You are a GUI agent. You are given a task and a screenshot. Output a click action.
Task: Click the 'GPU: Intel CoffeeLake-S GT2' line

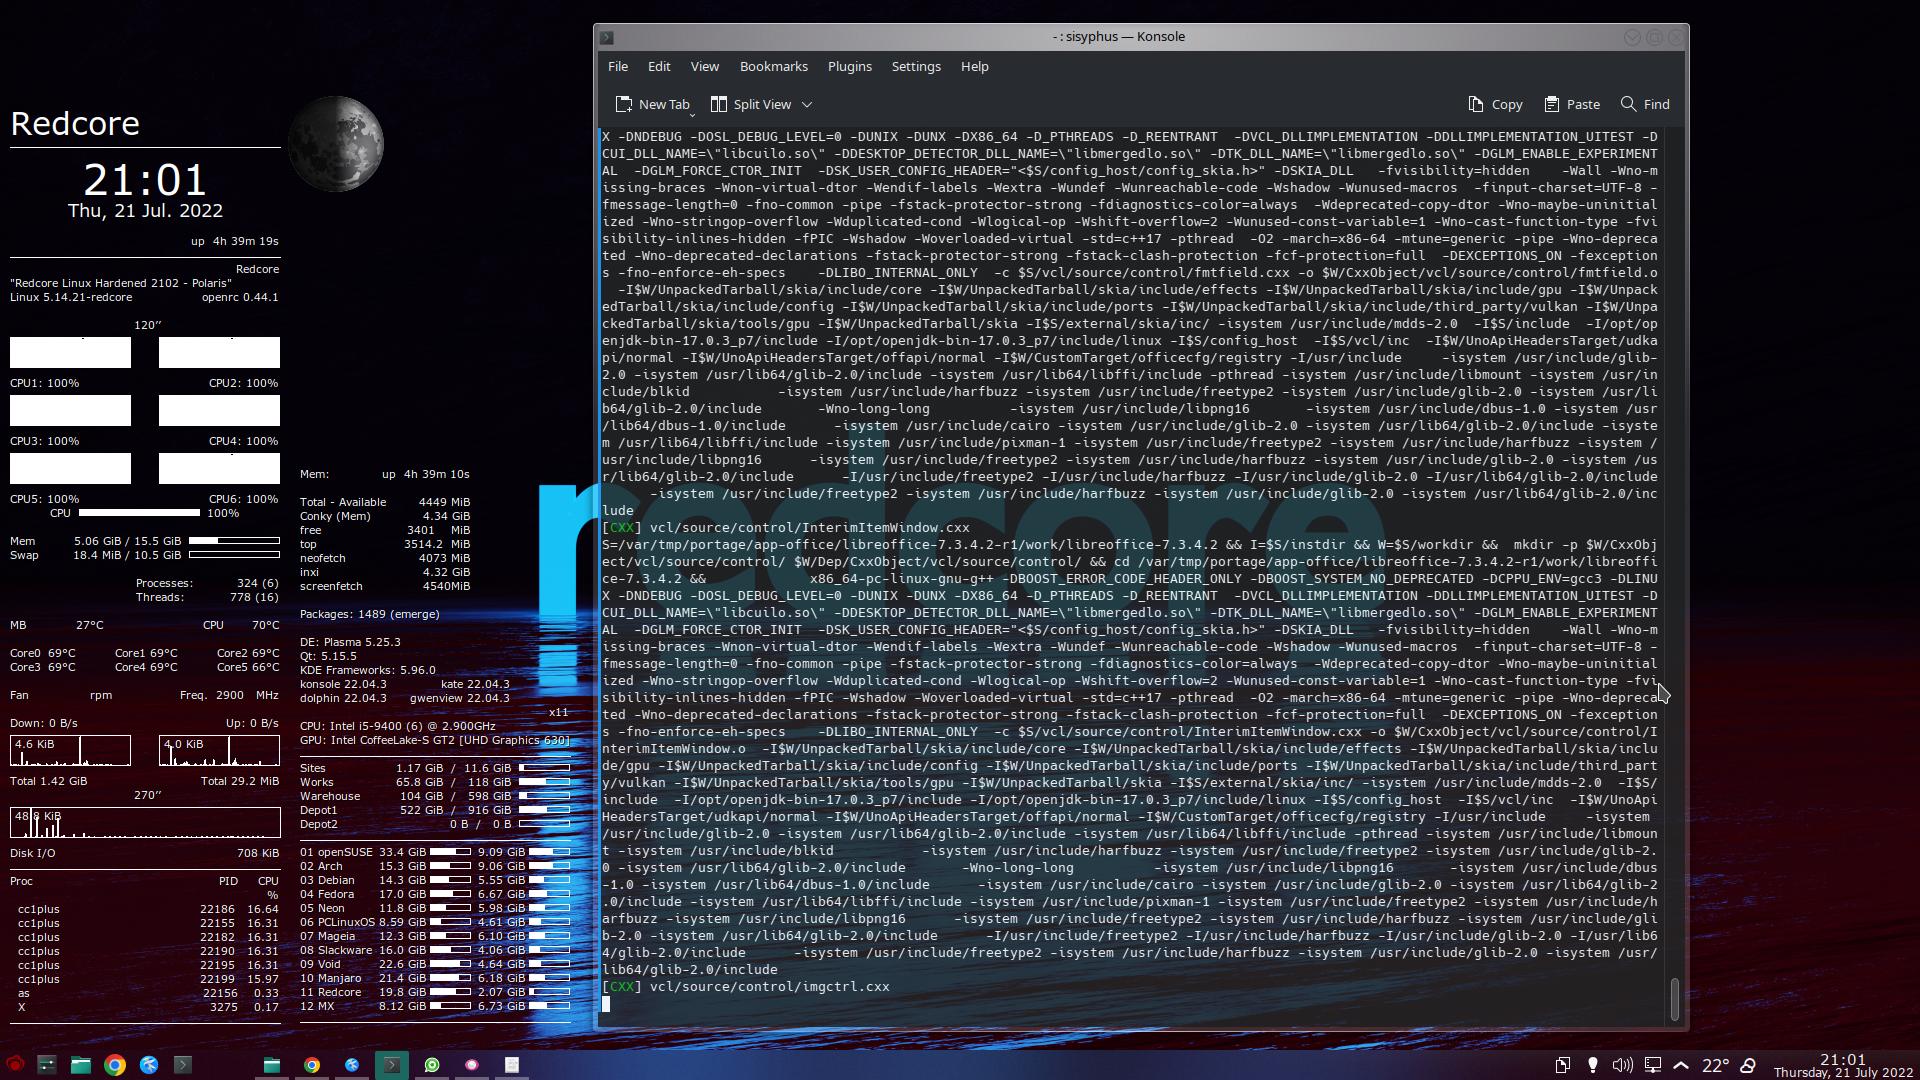click(x=435, y=740)
